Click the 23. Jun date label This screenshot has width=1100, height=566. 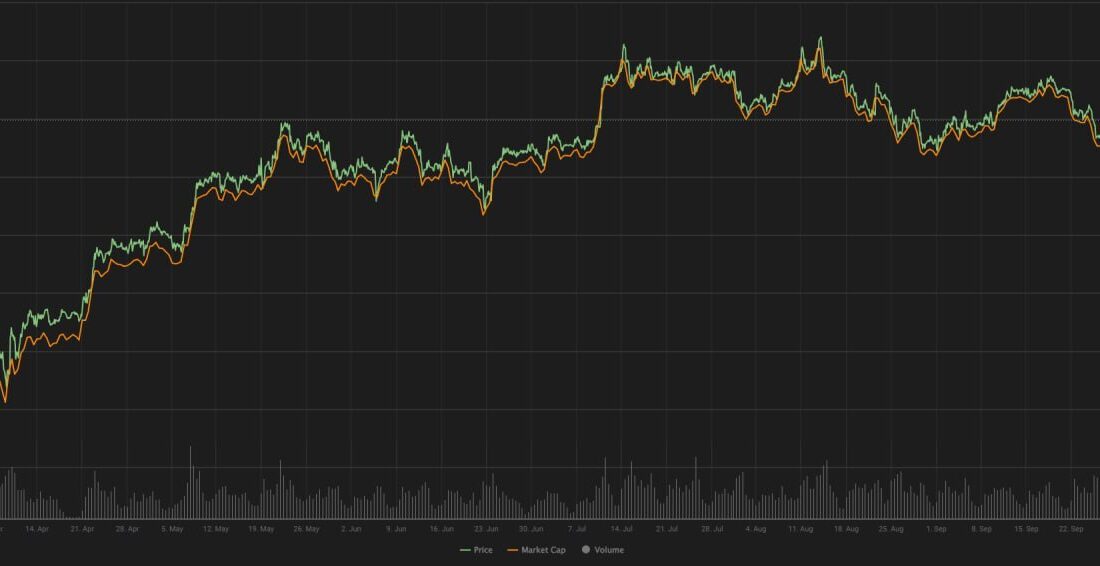coord(486,528)
